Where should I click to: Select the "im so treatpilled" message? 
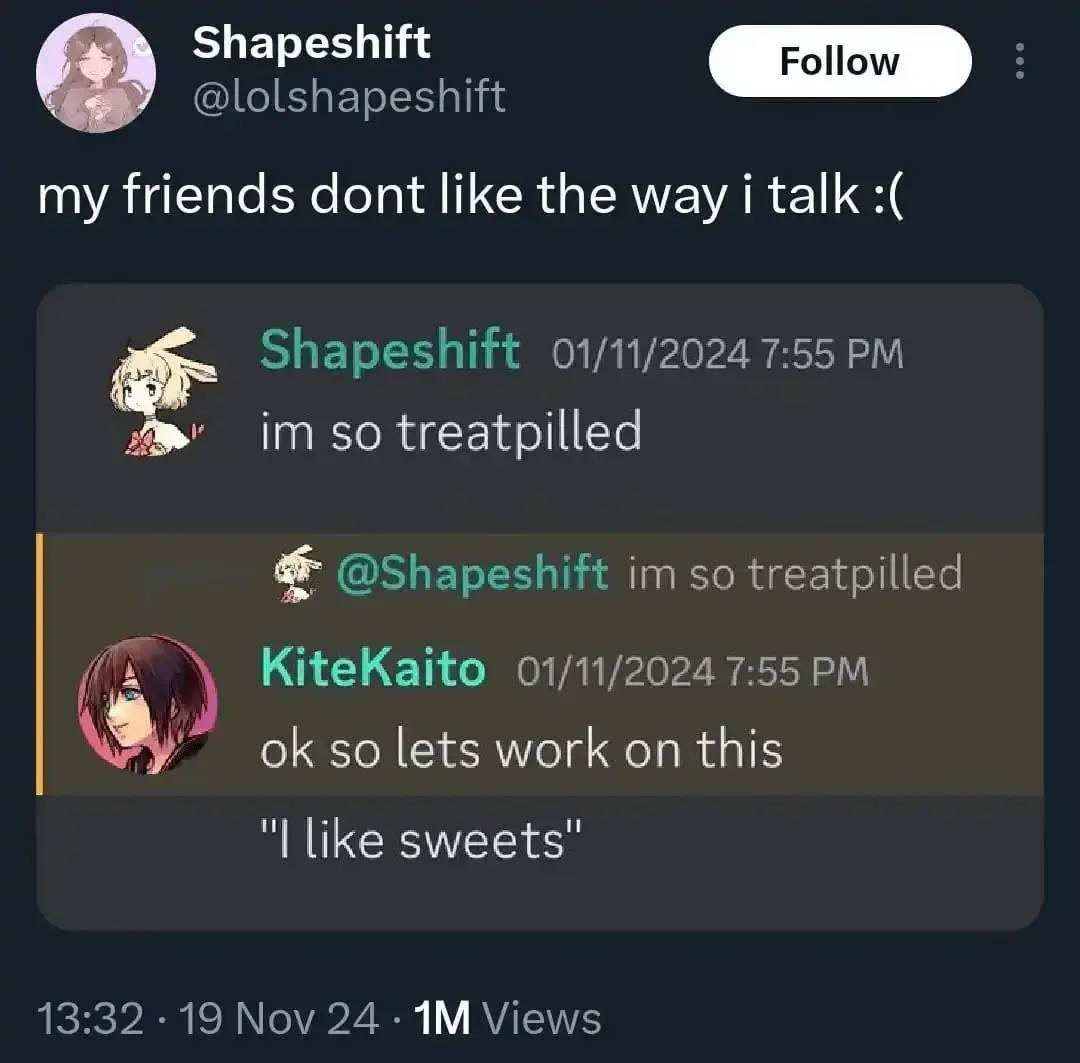451,432
